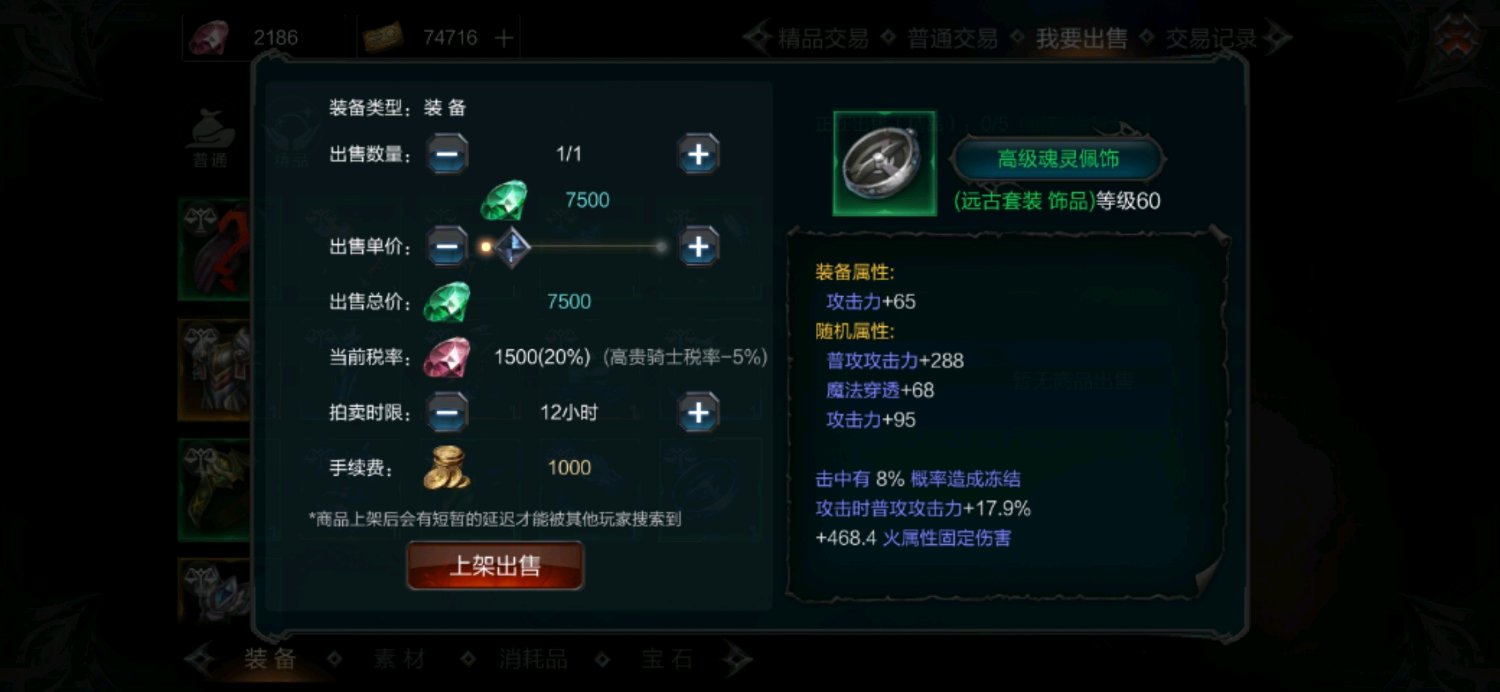Switch to 精品交易 tab
1500x692 pixels.
[823, 39]
